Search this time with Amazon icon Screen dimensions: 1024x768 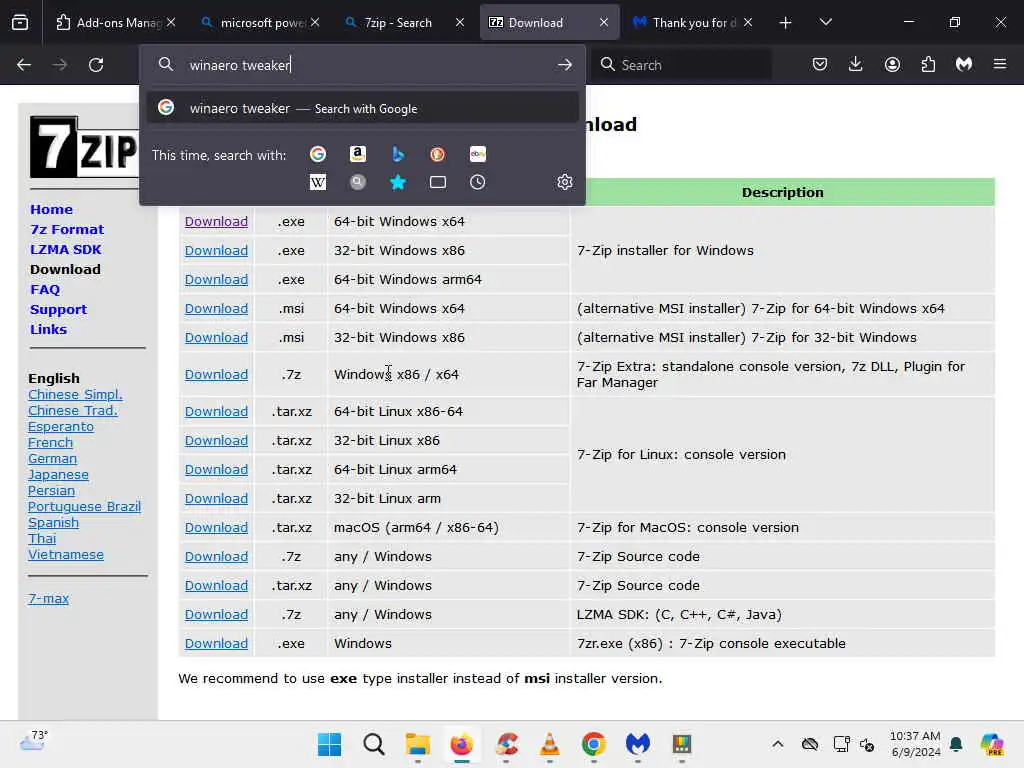coord(357,154)
